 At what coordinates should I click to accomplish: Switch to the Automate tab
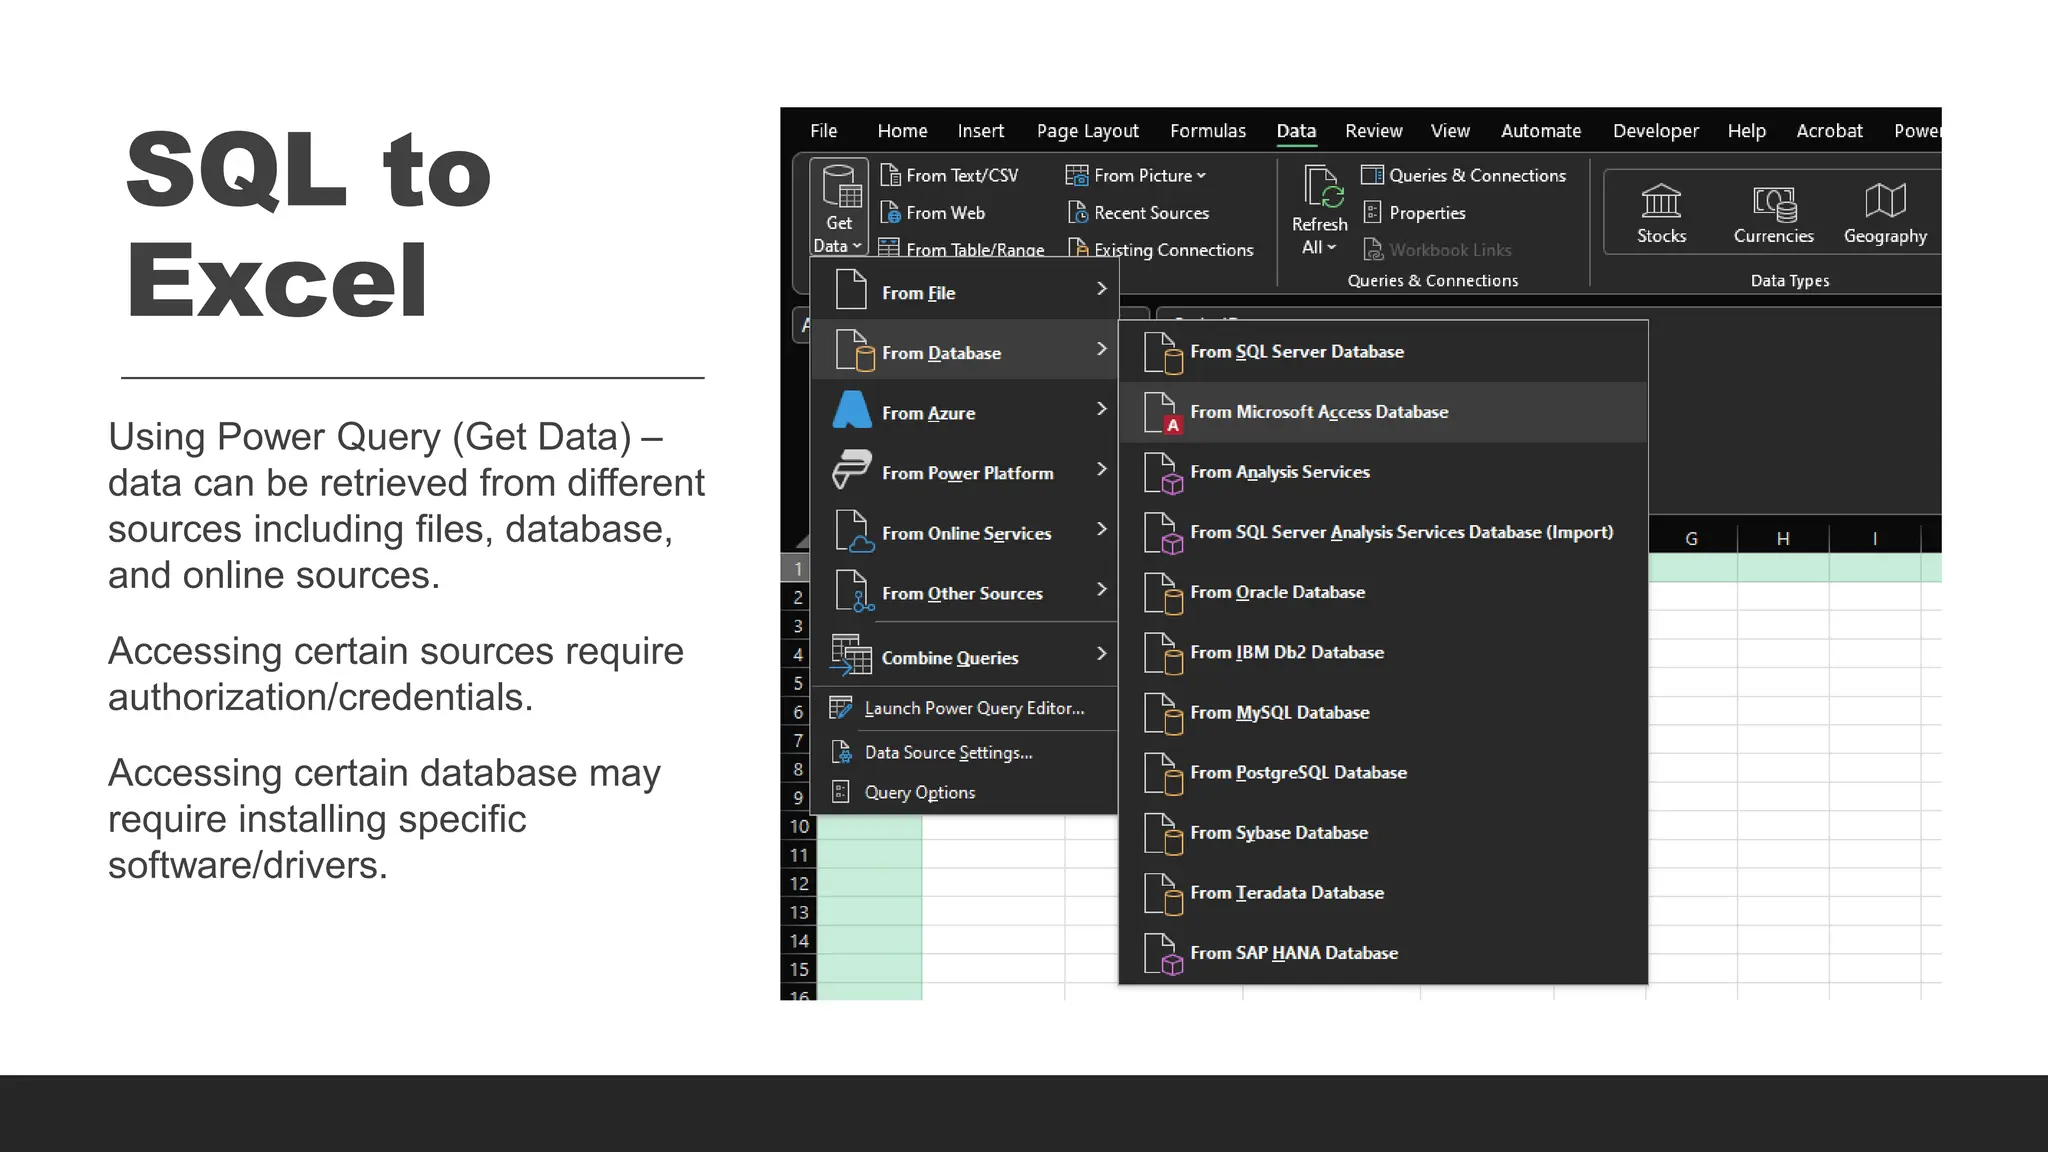(x=1541, y=131)
